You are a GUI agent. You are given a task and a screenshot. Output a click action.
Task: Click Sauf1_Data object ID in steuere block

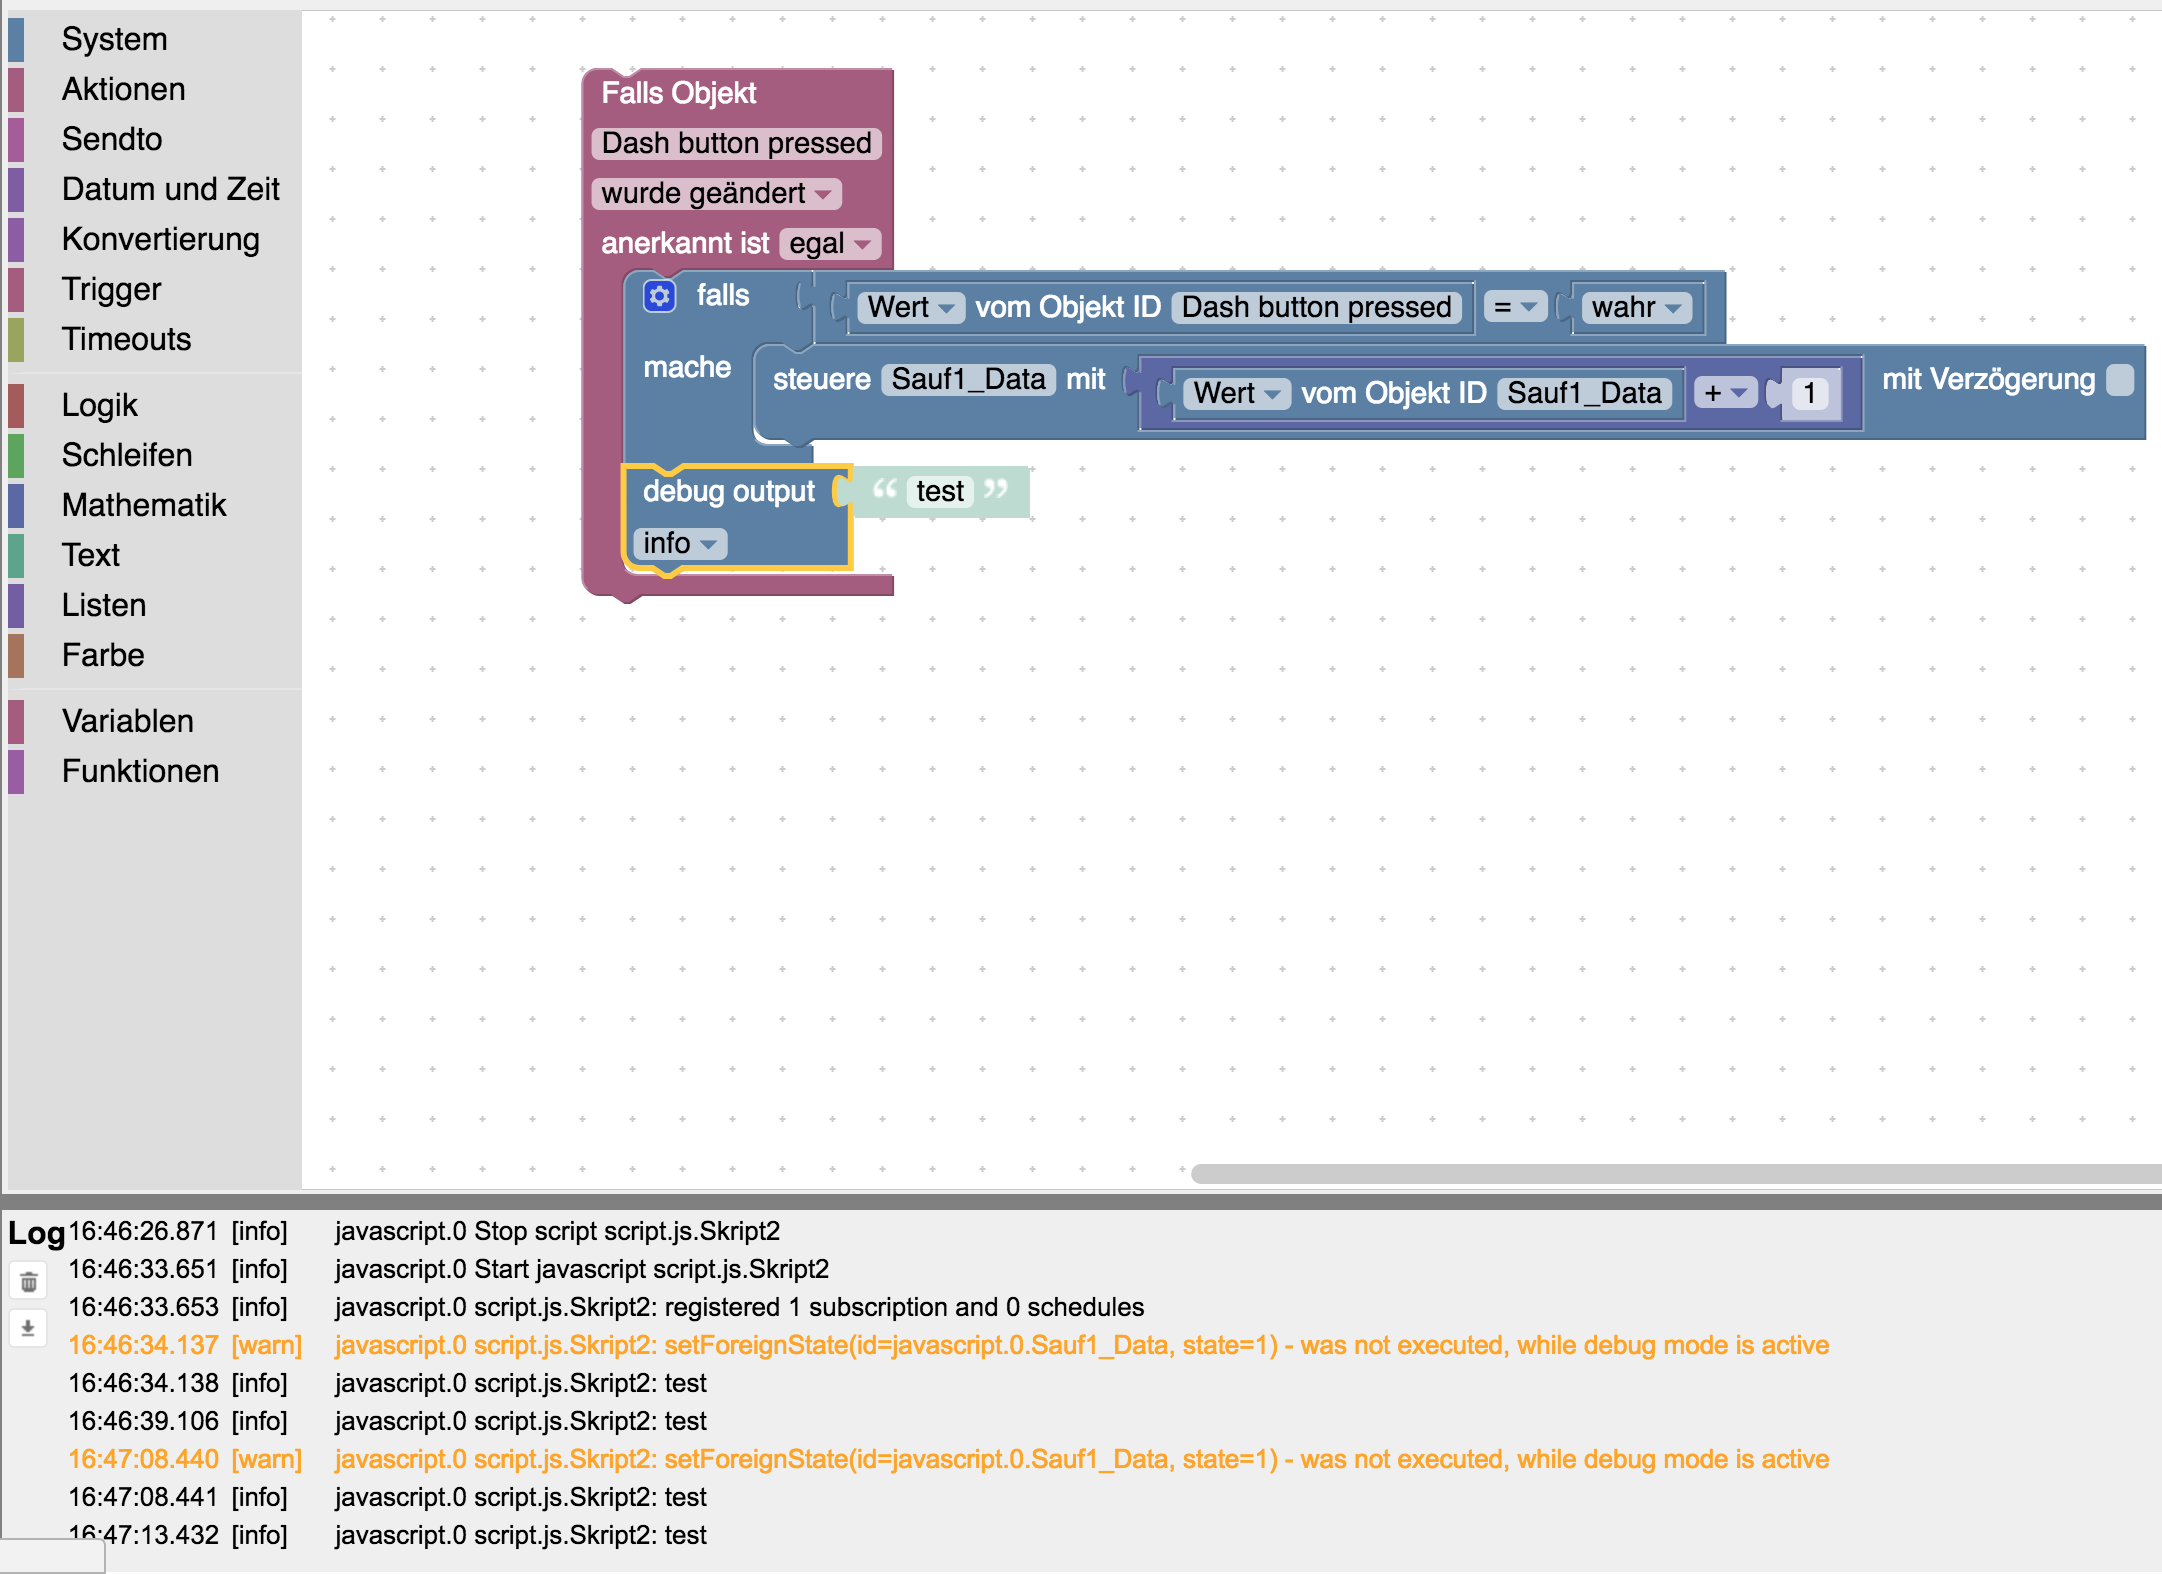[968, 379]
